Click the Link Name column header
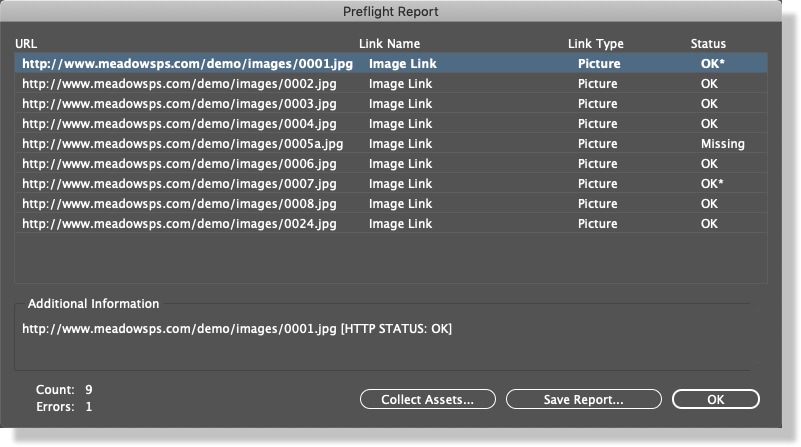 click(389, 44)
